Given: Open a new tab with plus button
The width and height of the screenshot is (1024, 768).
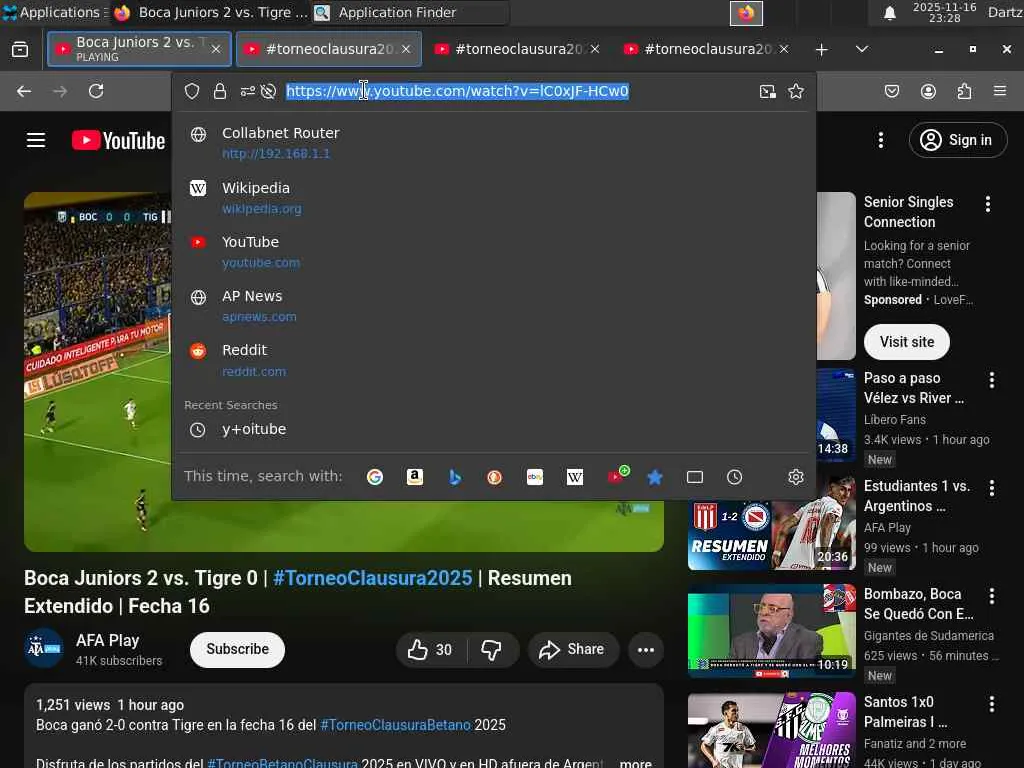Looking at the screenshot, I should (822, 49).
